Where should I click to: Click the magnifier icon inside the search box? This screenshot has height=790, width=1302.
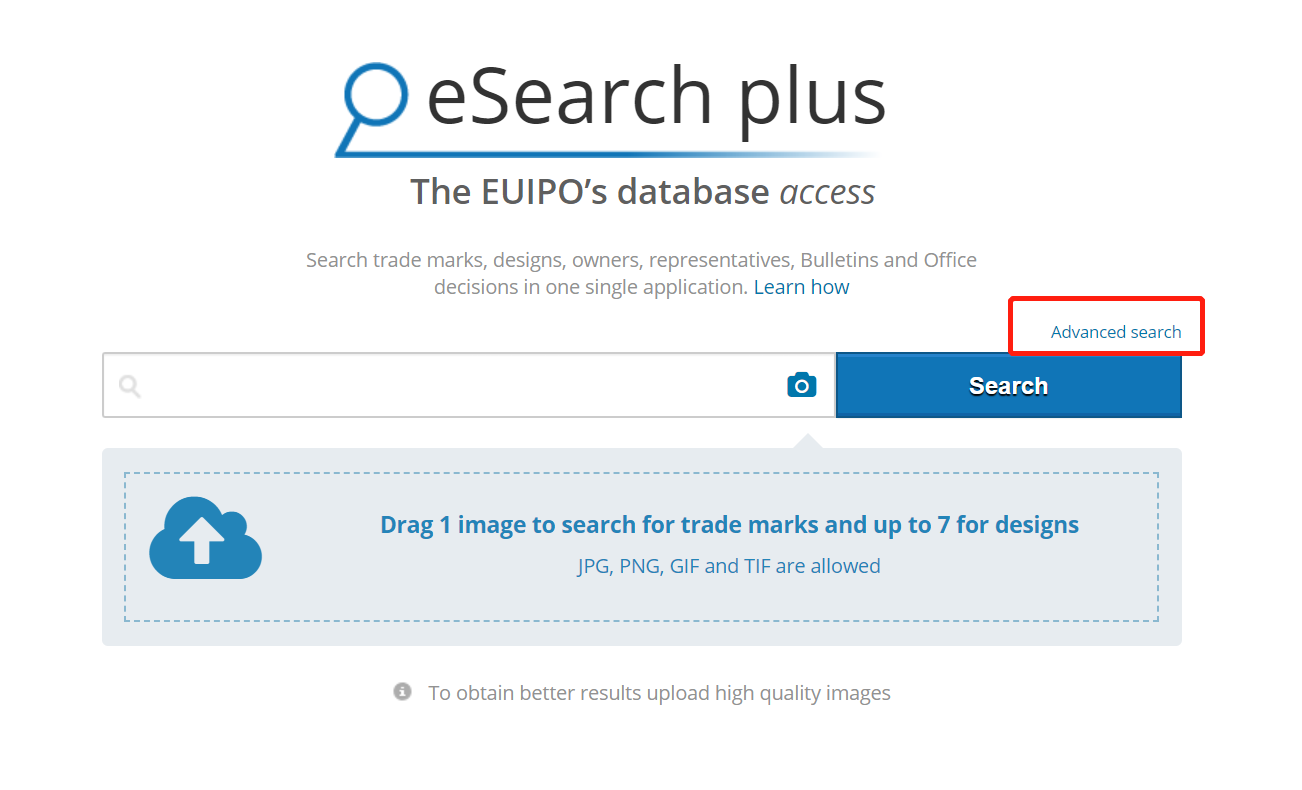click(x=130, y=386)
